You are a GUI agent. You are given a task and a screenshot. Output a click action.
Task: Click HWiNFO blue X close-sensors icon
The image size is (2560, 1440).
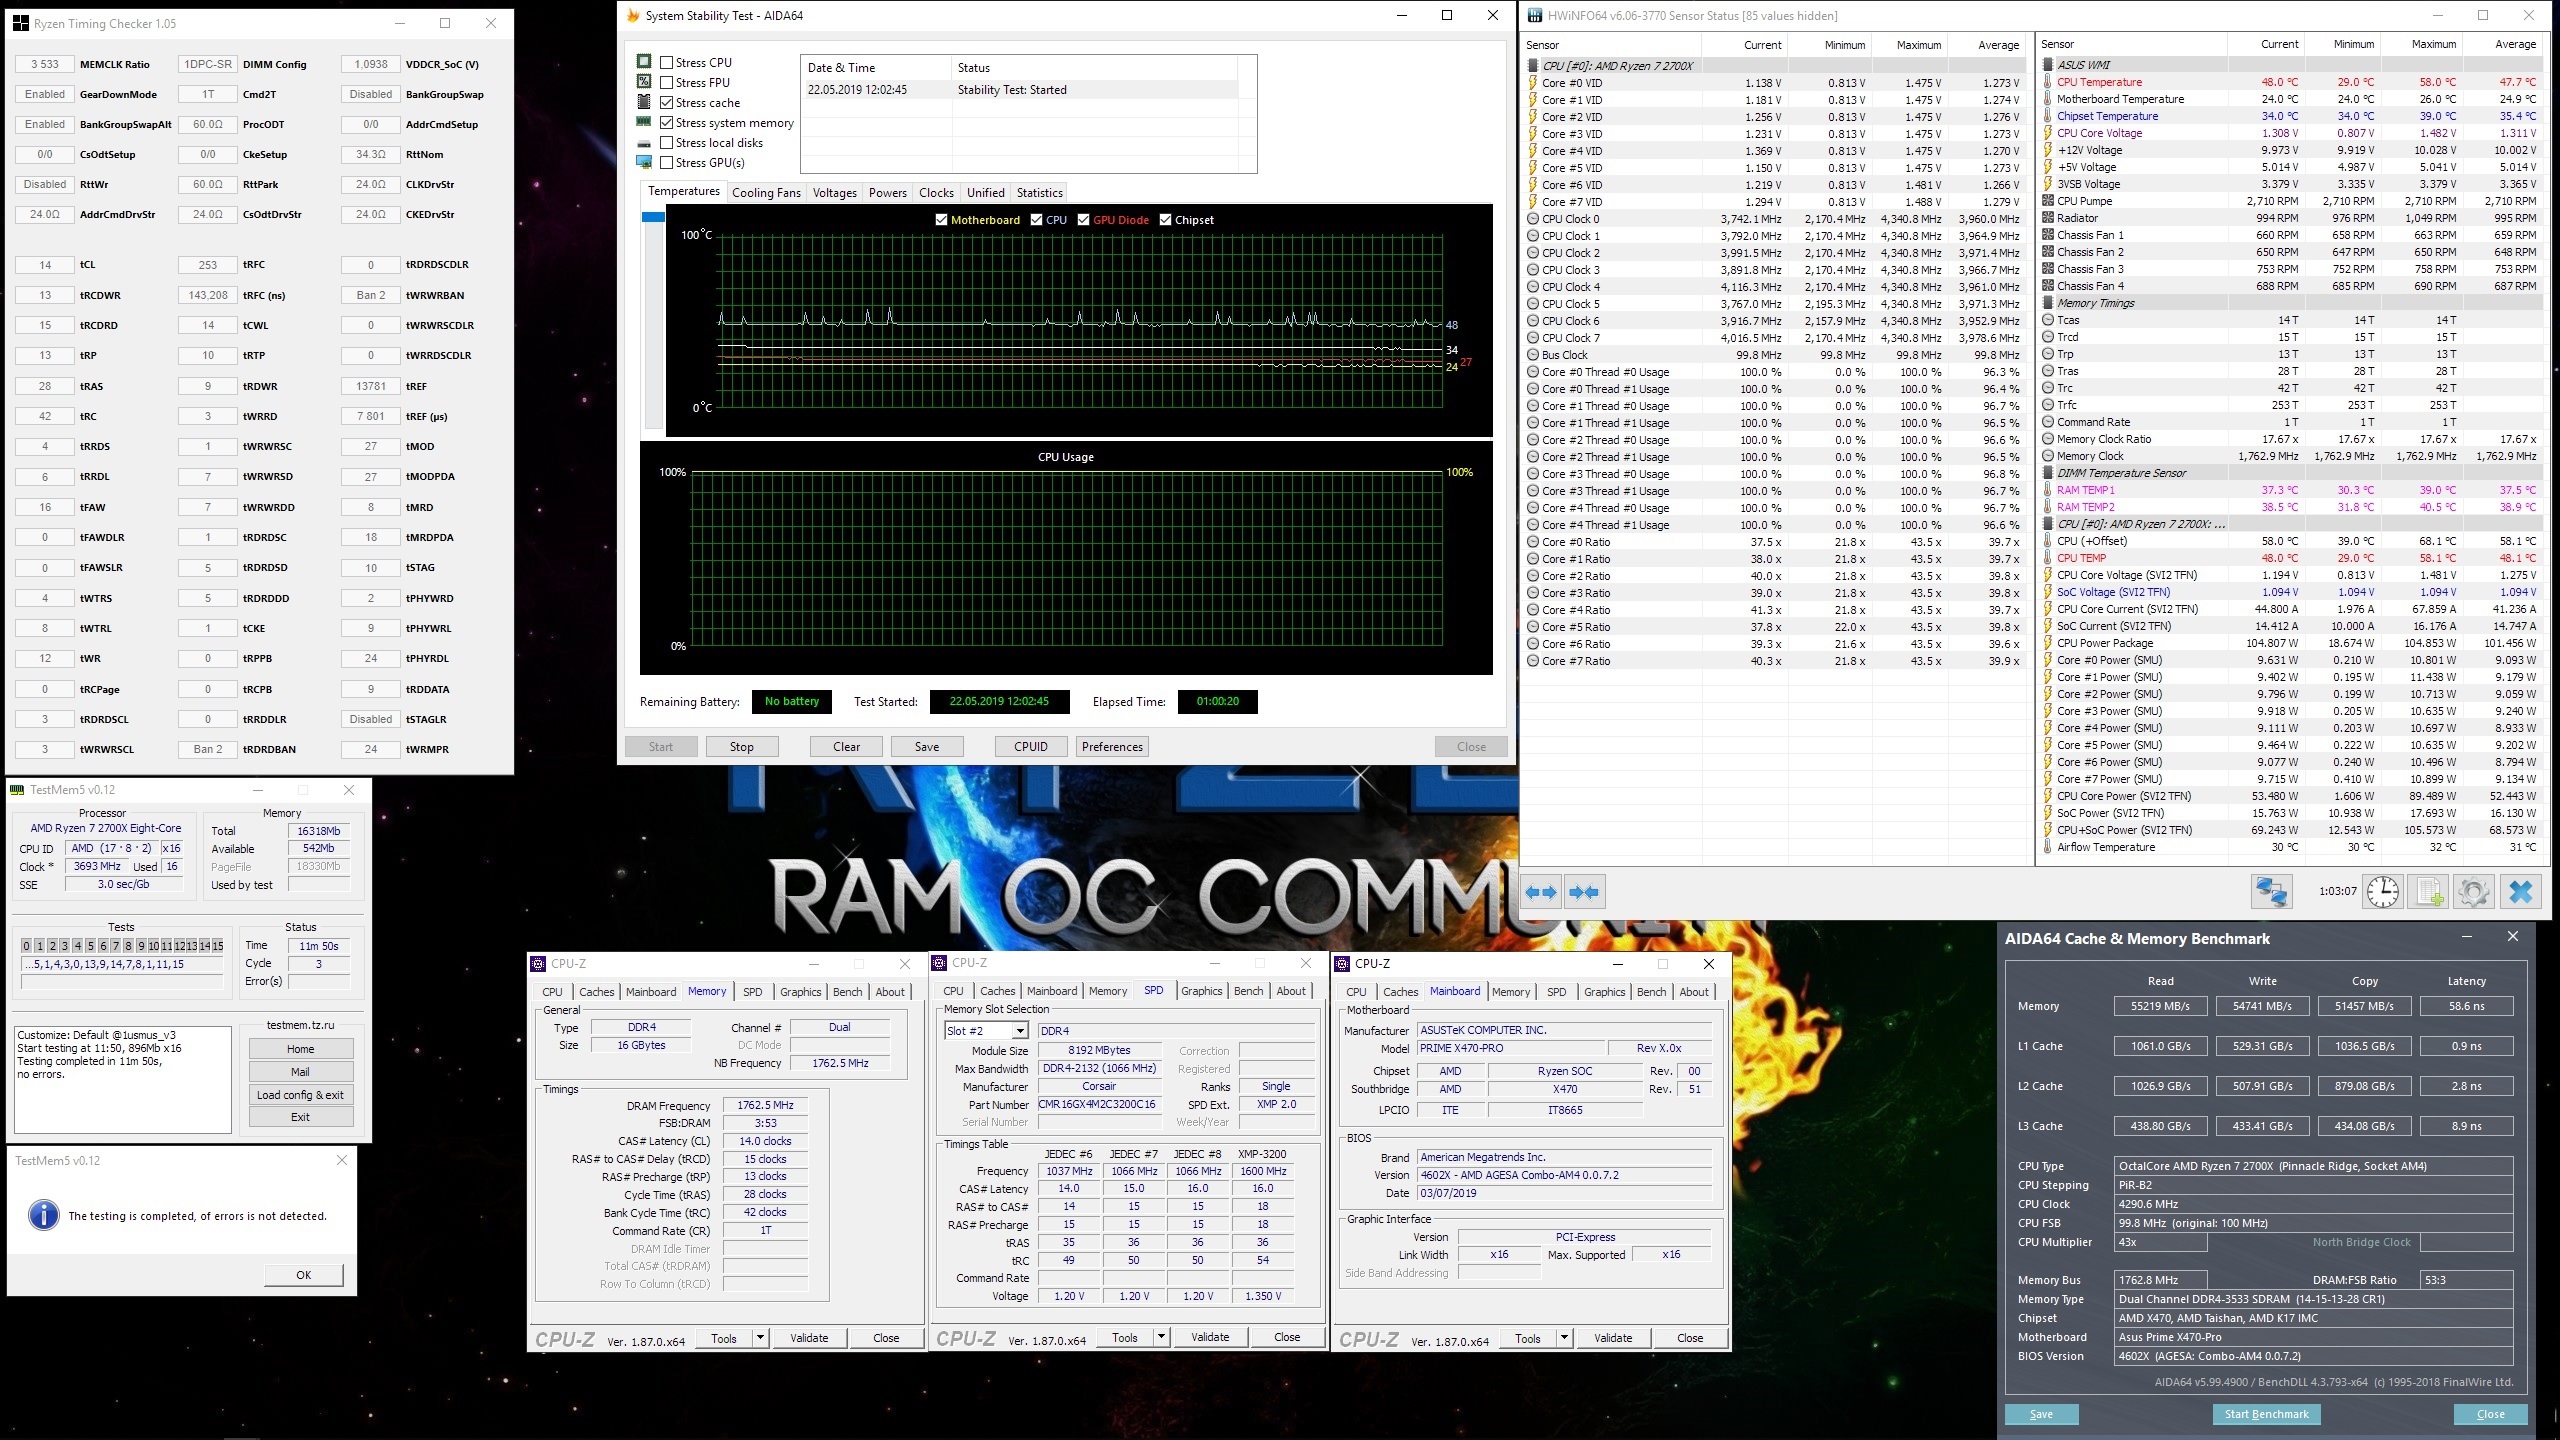click(x=2520, y=891)
